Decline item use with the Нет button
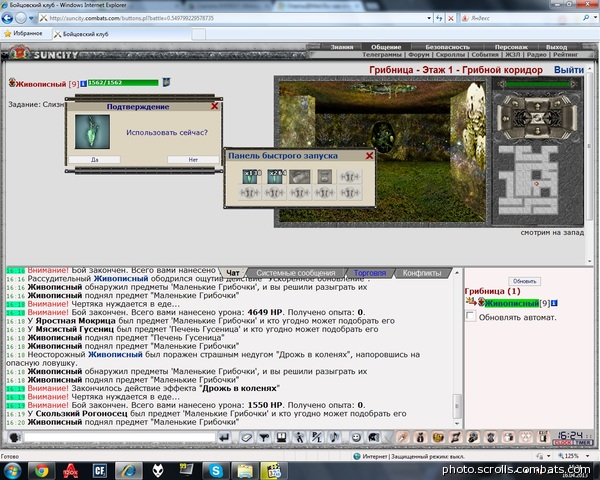Screen dimensions: 600x480 point(193,159)
